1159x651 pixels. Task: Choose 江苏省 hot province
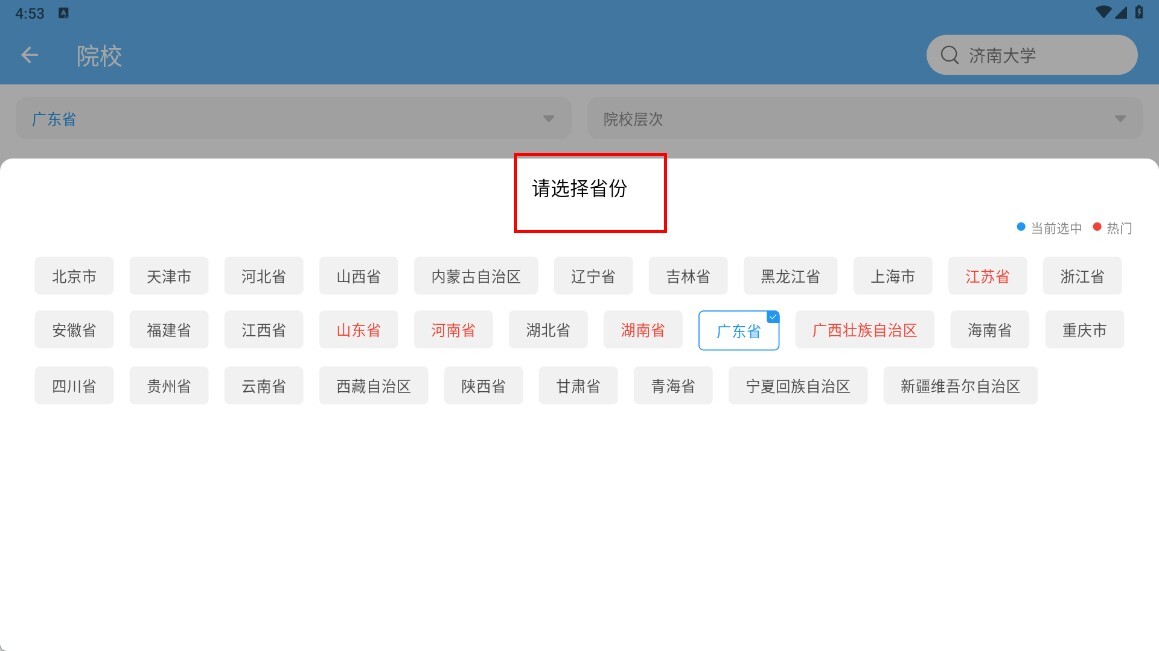coord(987,276)
